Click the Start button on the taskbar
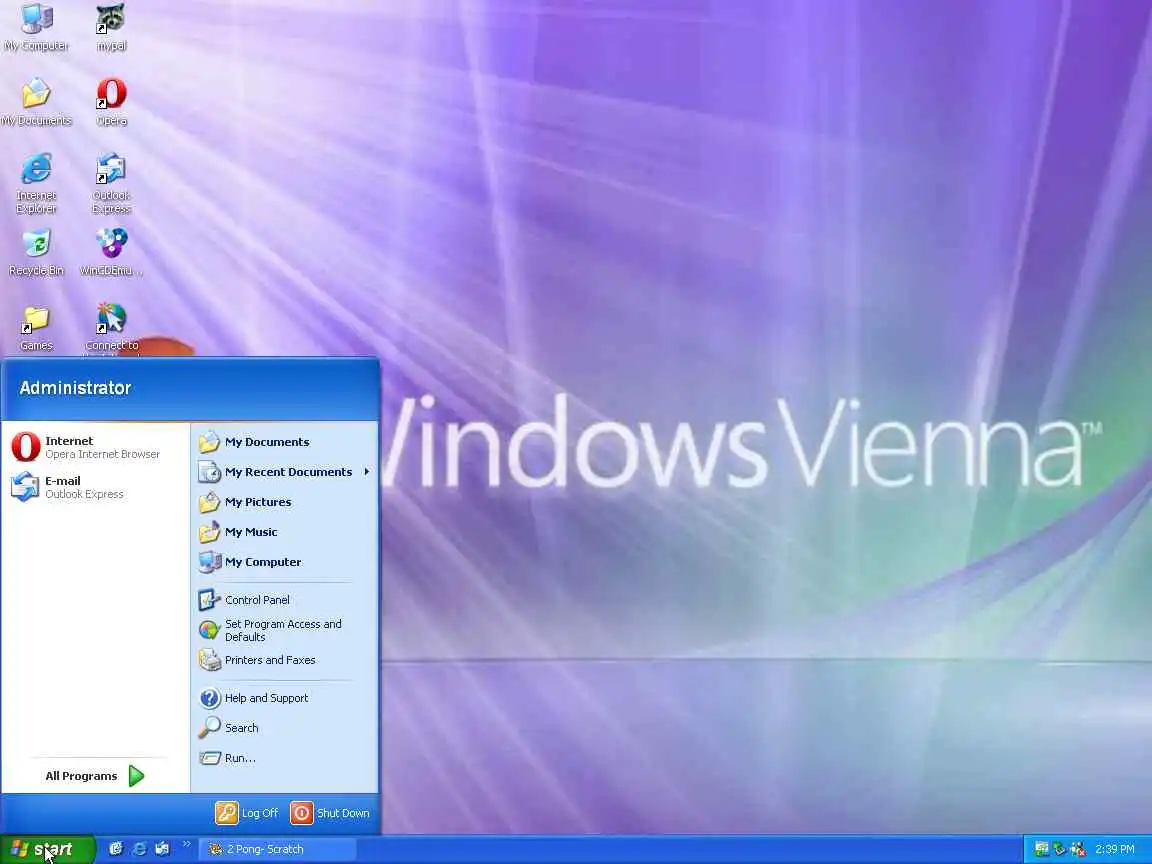The width and height of the screenshot is (1152, 864). point(47,849)
